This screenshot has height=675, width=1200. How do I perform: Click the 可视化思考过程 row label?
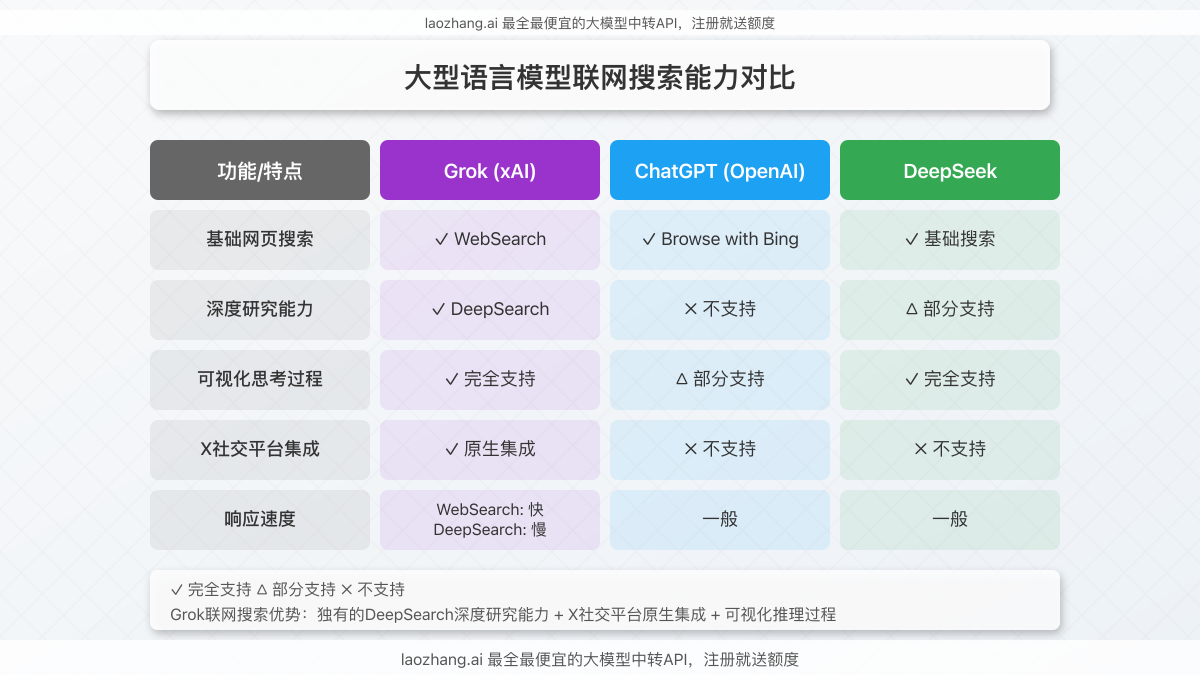(x=260, y=380)
